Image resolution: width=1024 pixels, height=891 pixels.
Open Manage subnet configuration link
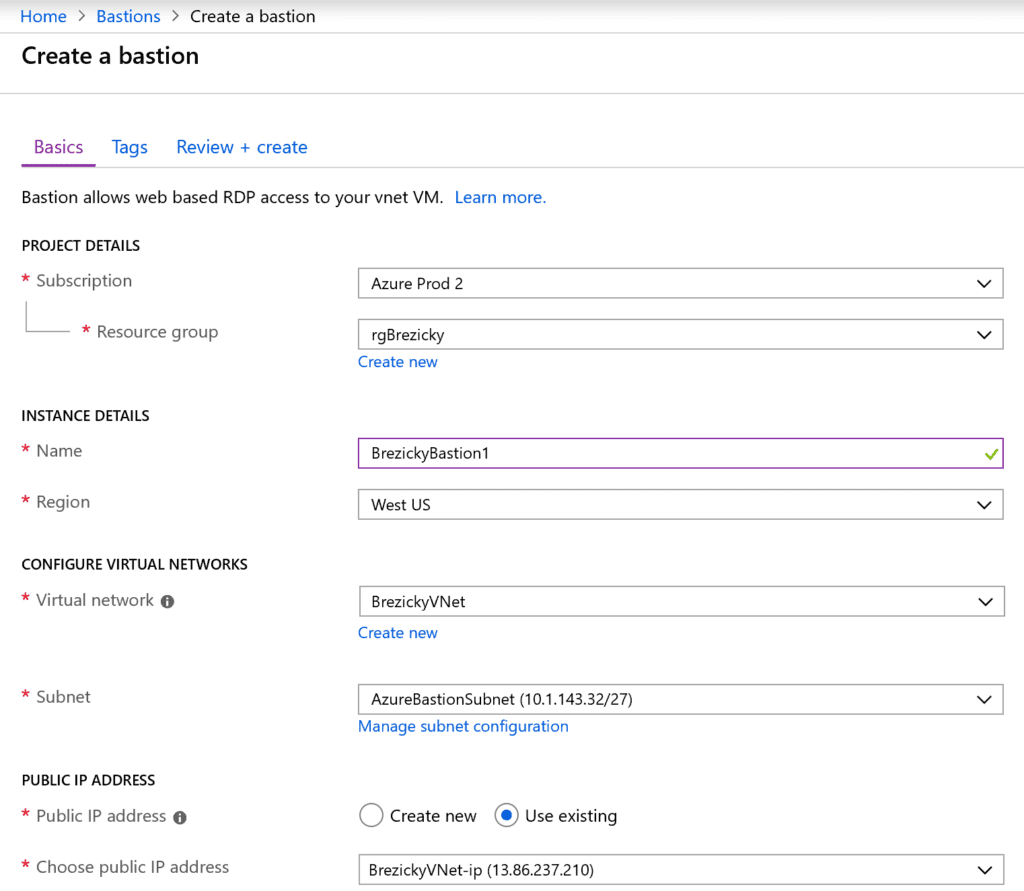463,726
